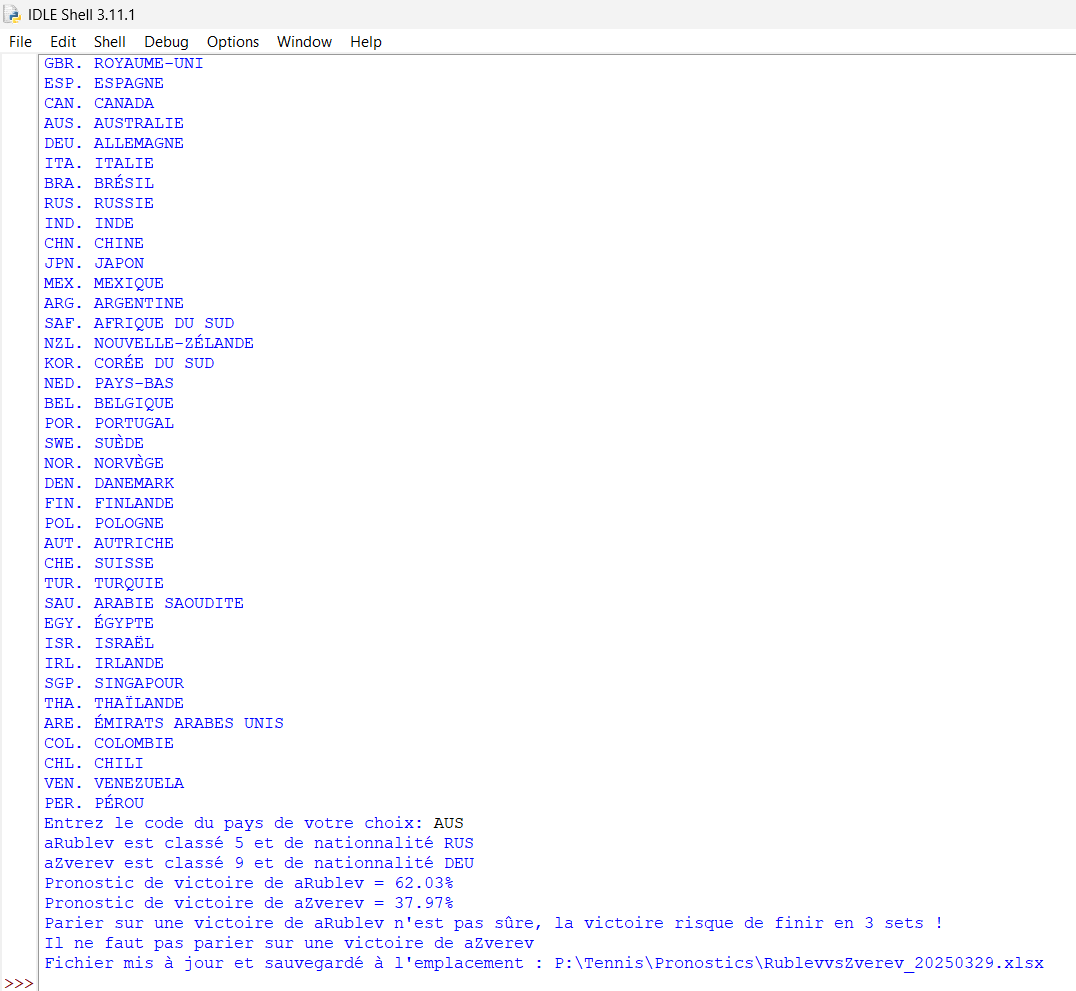Click the 'aZverev est classé 9' line
Viewport: 1076px width, 991px height.
[258, 863]
